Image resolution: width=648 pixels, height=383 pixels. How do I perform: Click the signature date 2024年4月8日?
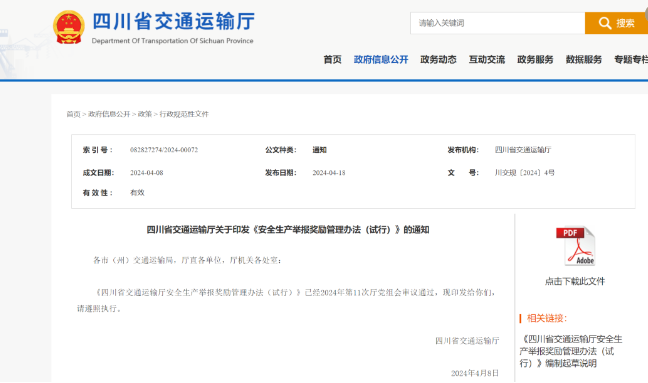[x=475, y=373]
